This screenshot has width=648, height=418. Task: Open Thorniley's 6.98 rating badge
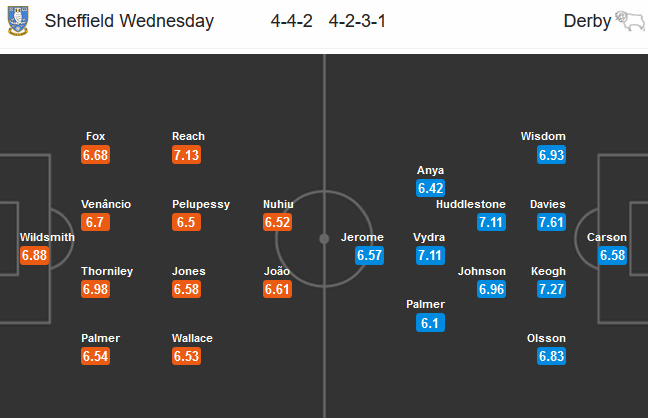96,290
